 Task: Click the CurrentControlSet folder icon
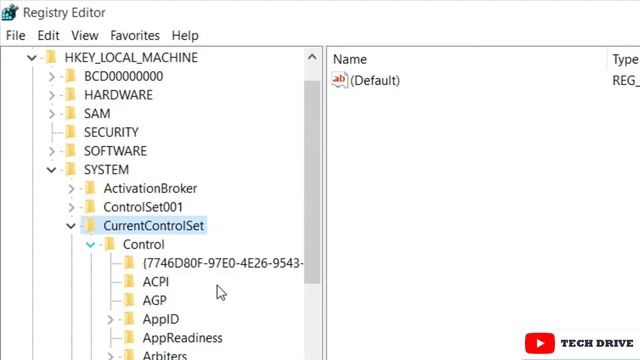click(90, 225)
